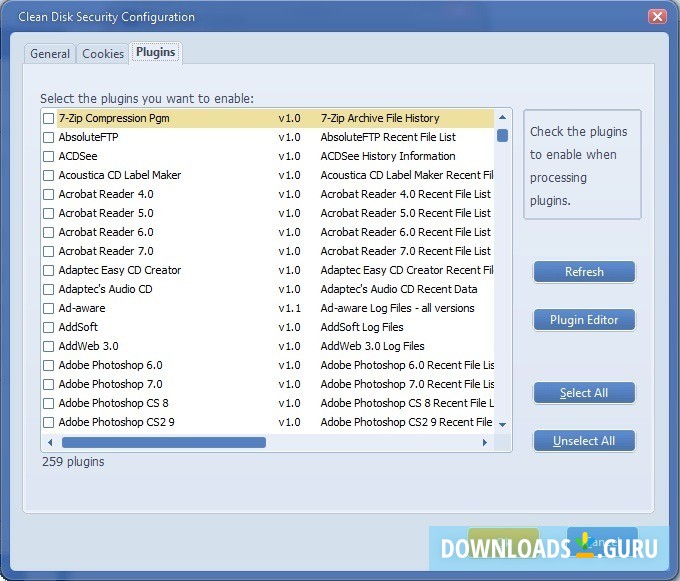Select the 'Adobe Photoshop CS 8' plugin name
Image resolution: width=680 pixels, height=581 pixels.
pyautogui.click(x=113, y=403)
